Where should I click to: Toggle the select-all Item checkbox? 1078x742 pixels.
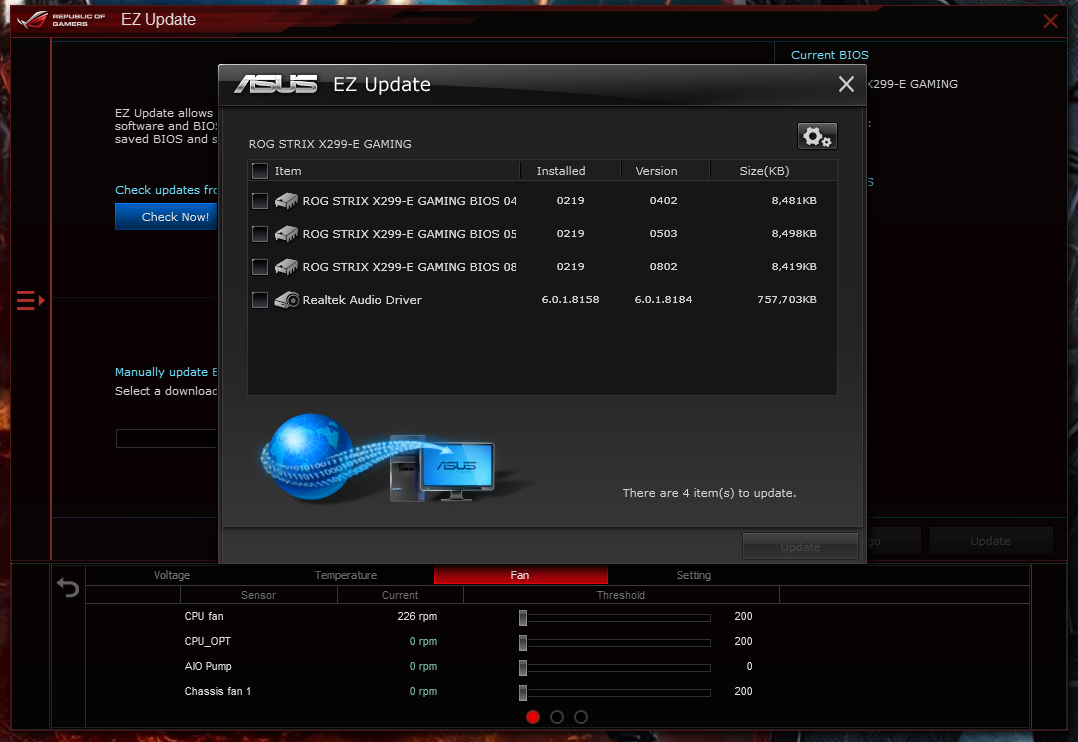click(x=260, y=171)
